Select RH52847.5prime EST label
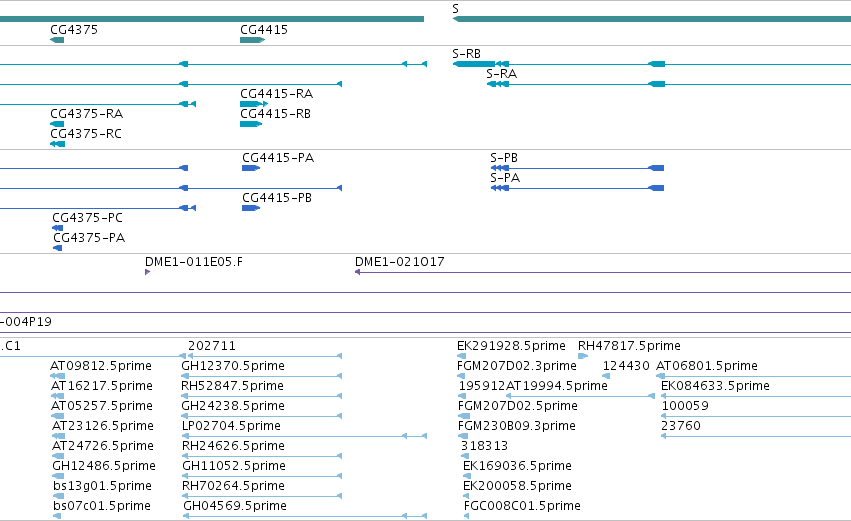The height and width of the screenshot is (521, 851). tap(232, 386)
